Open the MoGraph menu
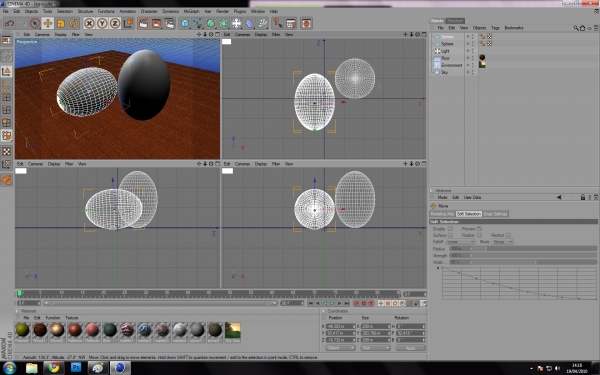Image resolution: width=600 pixels, height=375 pixels. (191, 11)
